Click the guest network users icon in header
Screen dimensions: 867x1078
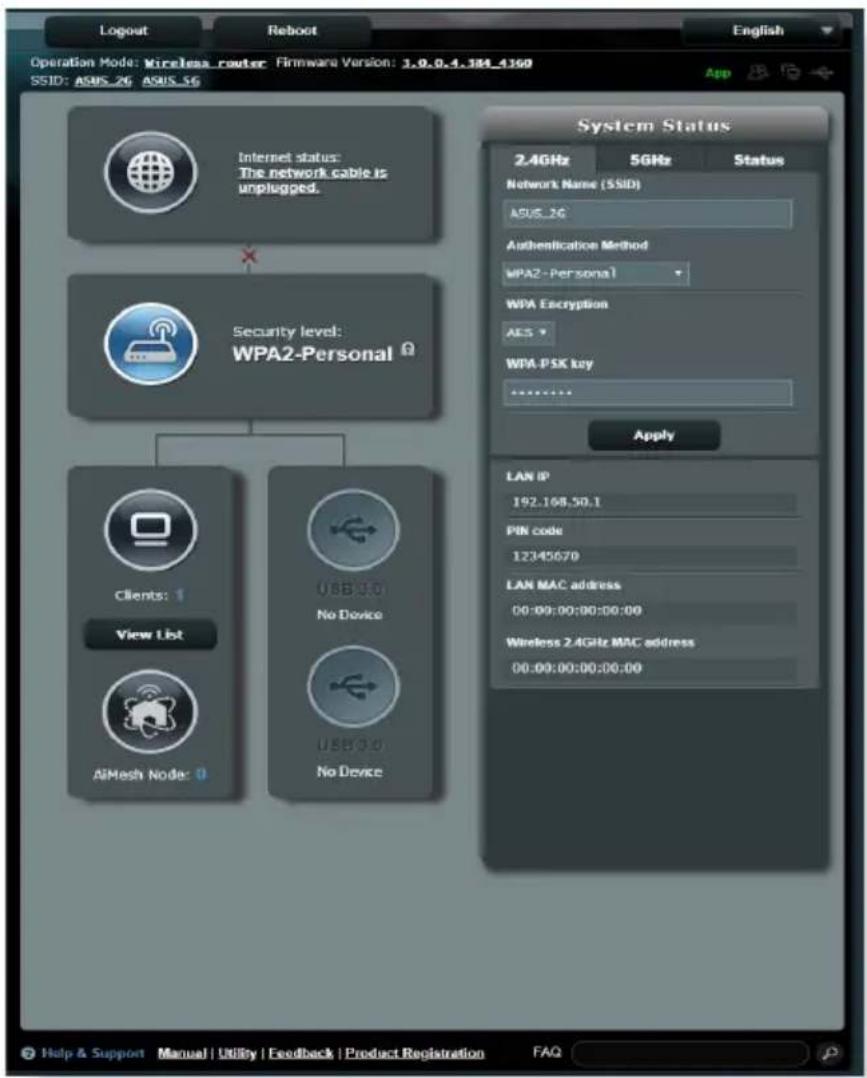[757, 72]
